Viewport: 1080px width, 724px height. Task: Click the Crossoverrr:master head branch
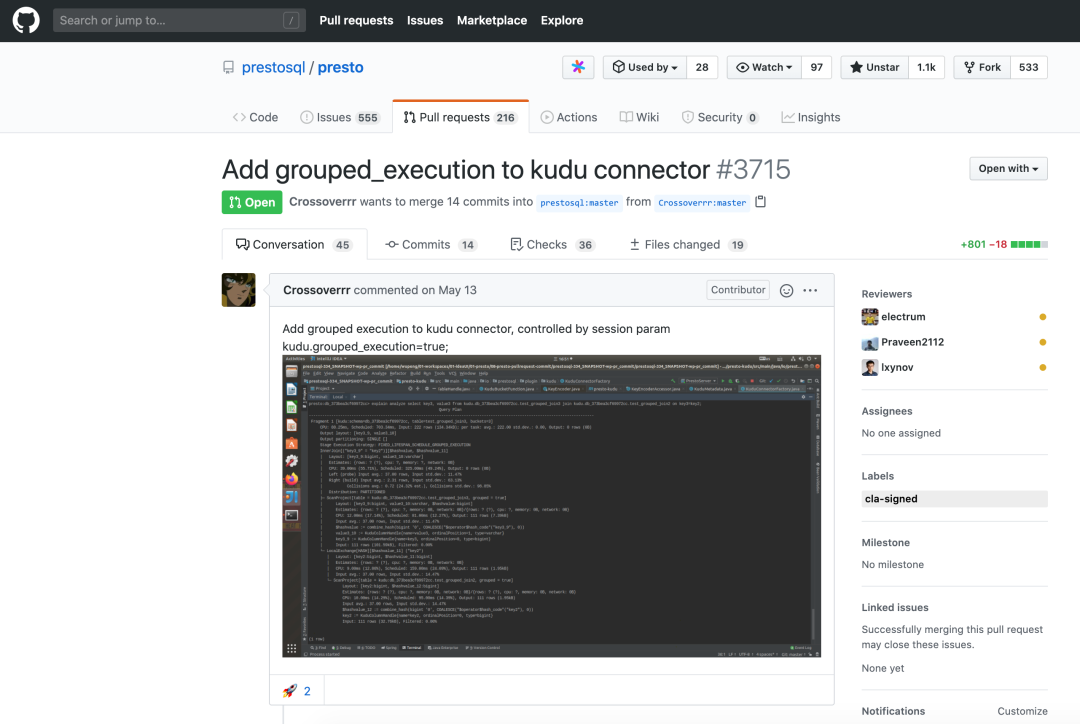pyautogui.click(x=702, y=203)
